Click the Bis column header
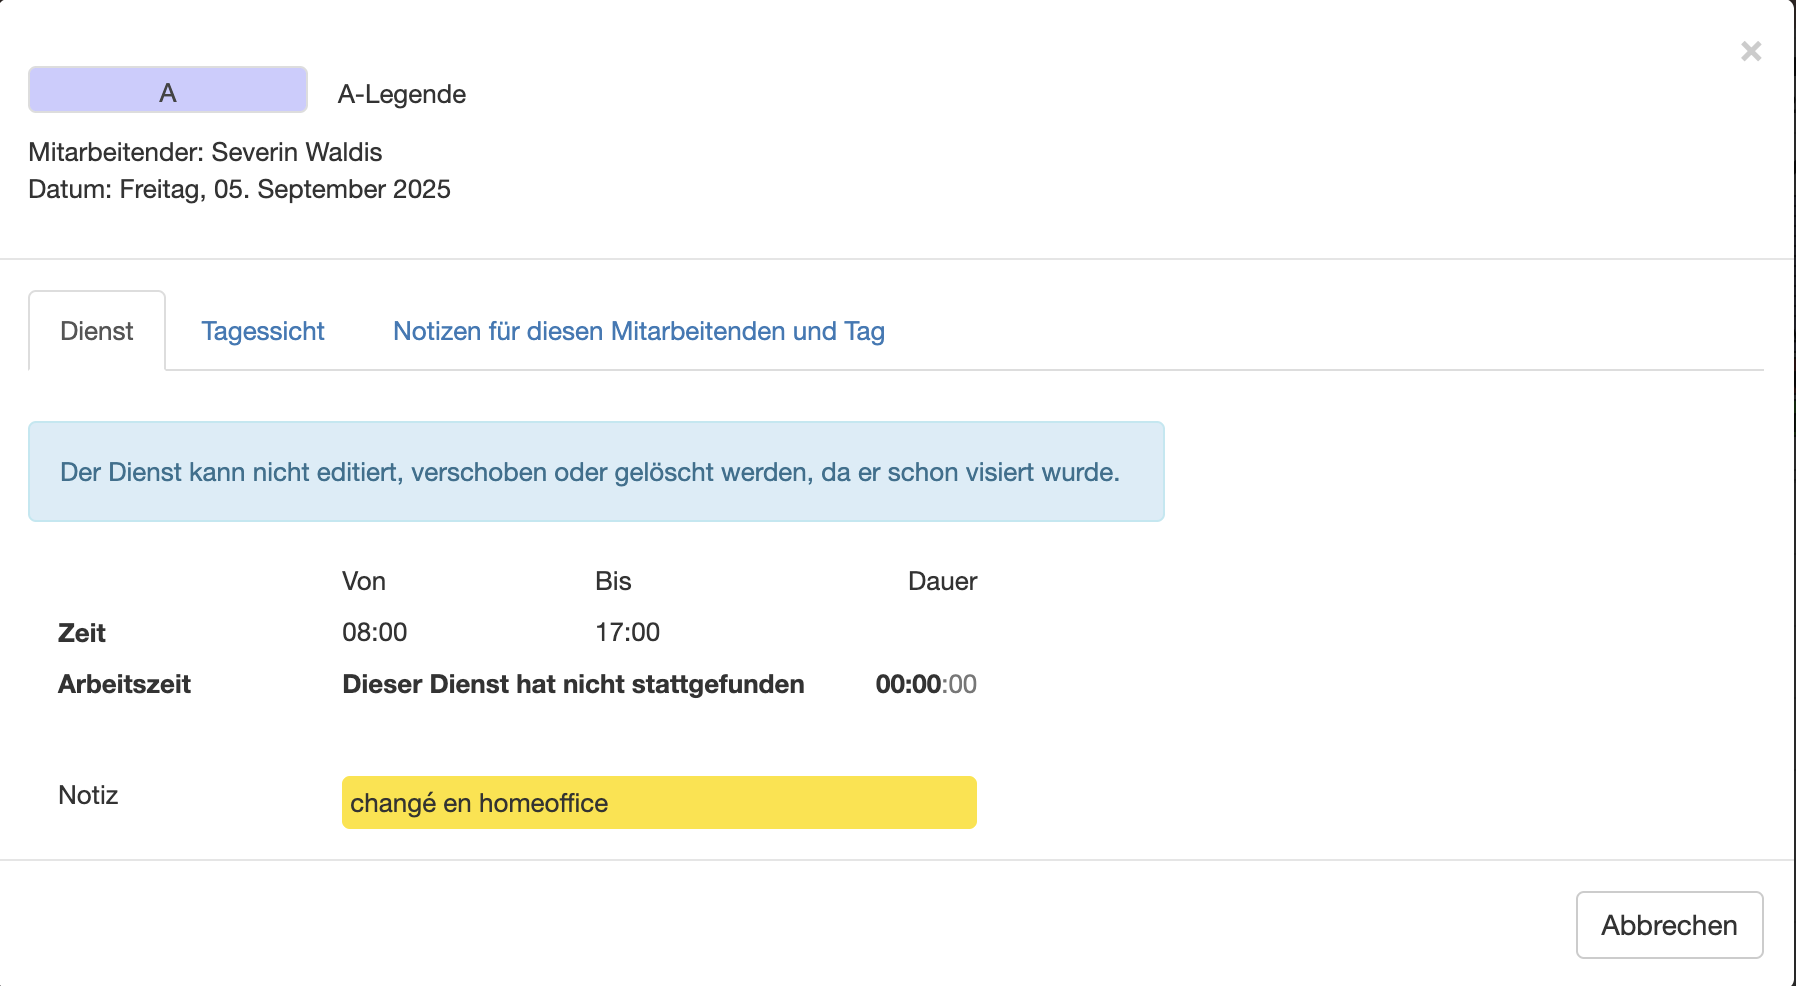 pyautogui.click(x=613, y=581)
